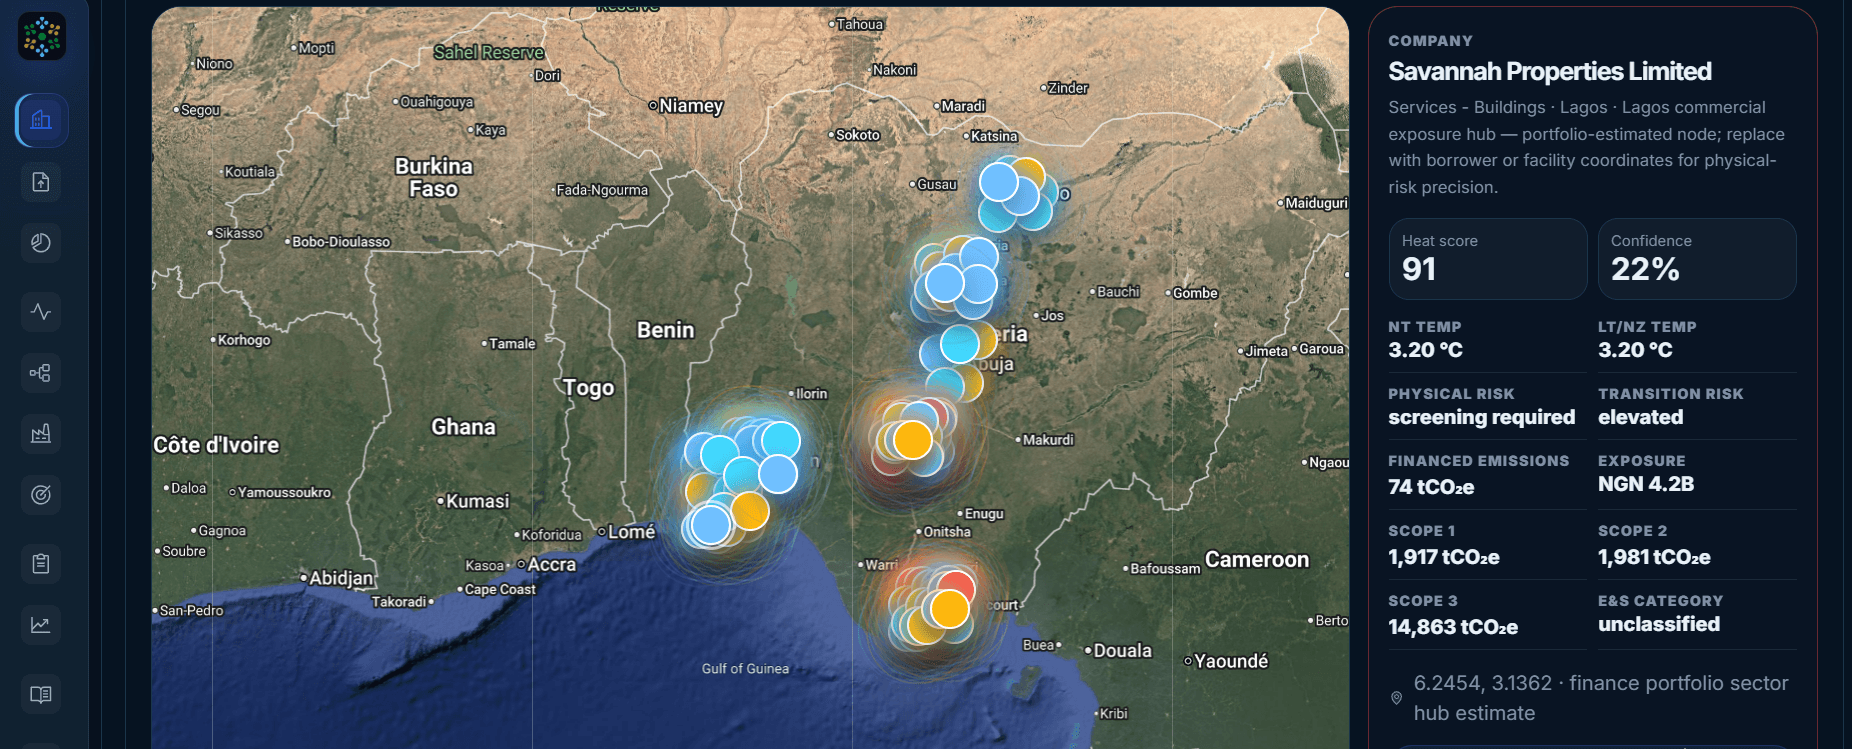1852x749 pixels.
Task: Select the red marker near Port Harcourt
Action: click(957, 588)
